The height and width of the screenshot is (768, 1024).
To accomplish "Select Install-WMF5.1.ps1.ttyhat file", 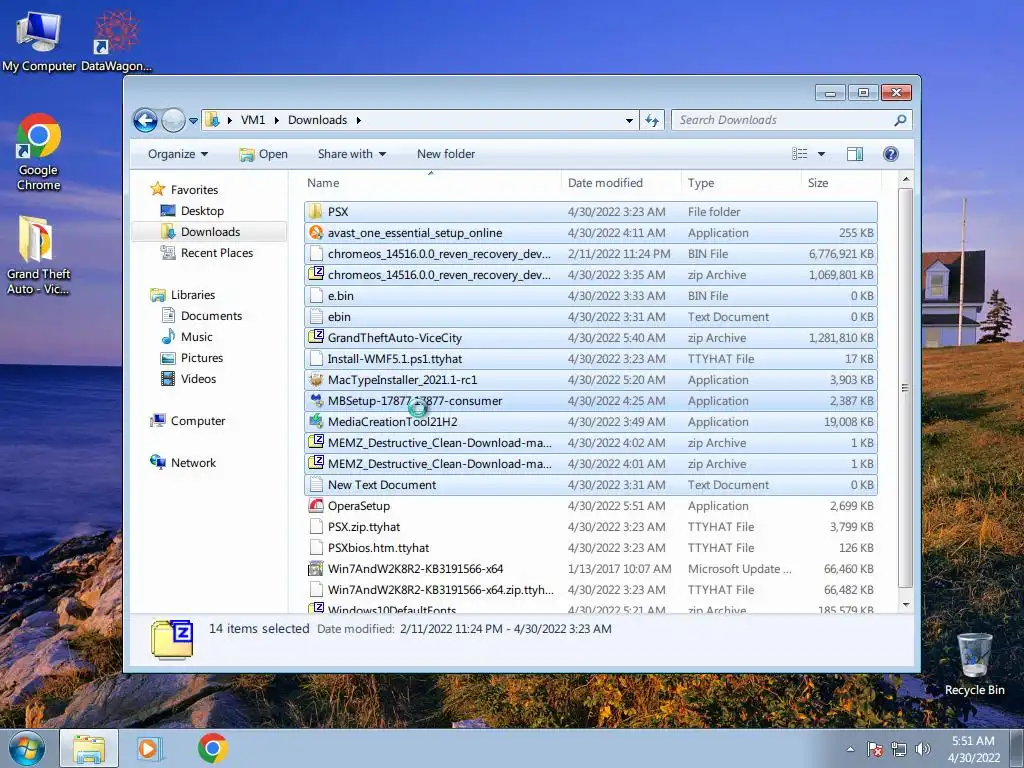I will [590, 359].
